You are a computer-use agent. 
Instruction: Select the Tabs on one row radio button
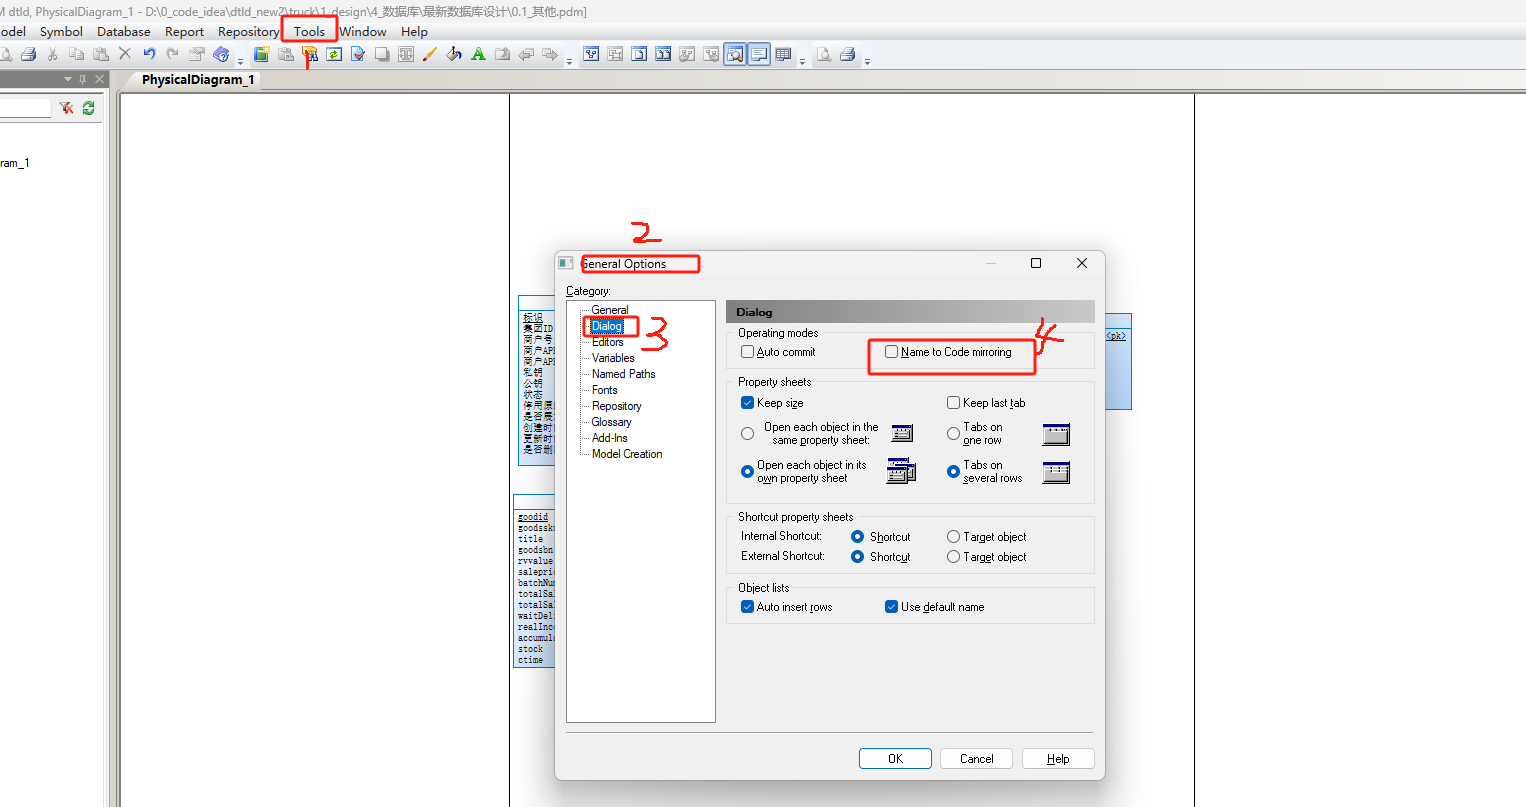951,434
